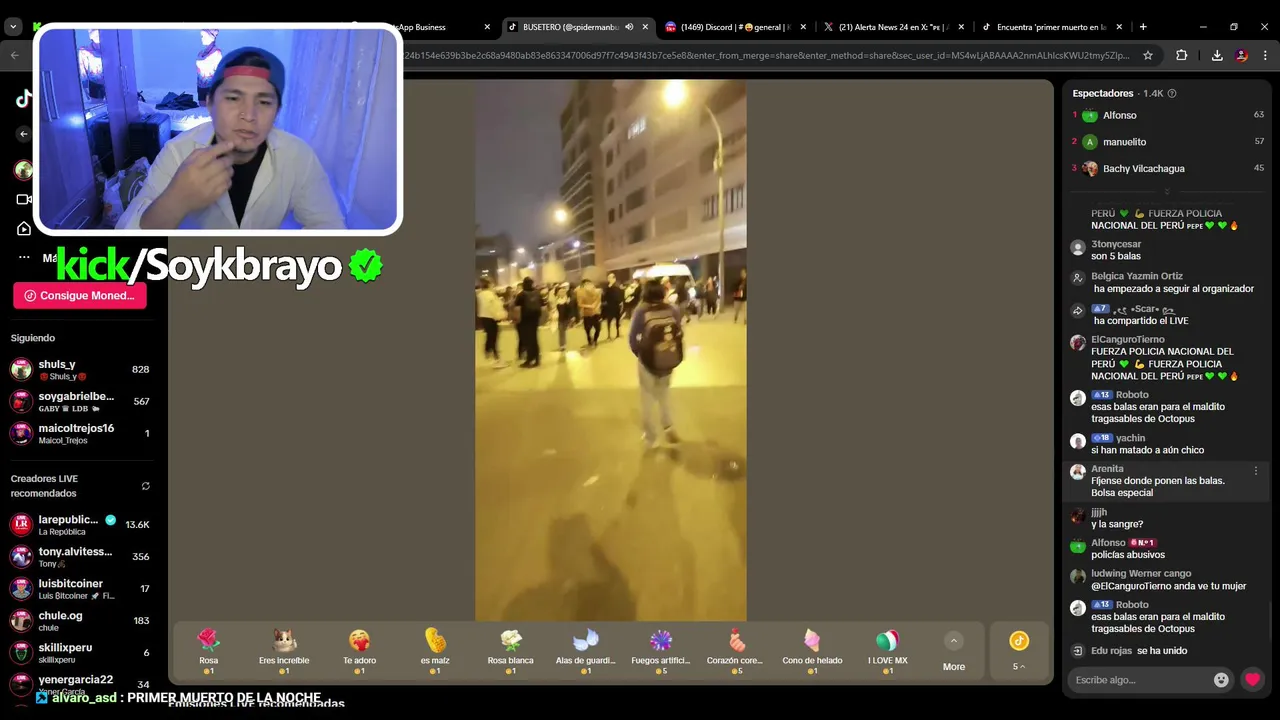Open skillixperu recommended live
The width and height of the screenshot is (1280, 720).
point(80,652)
